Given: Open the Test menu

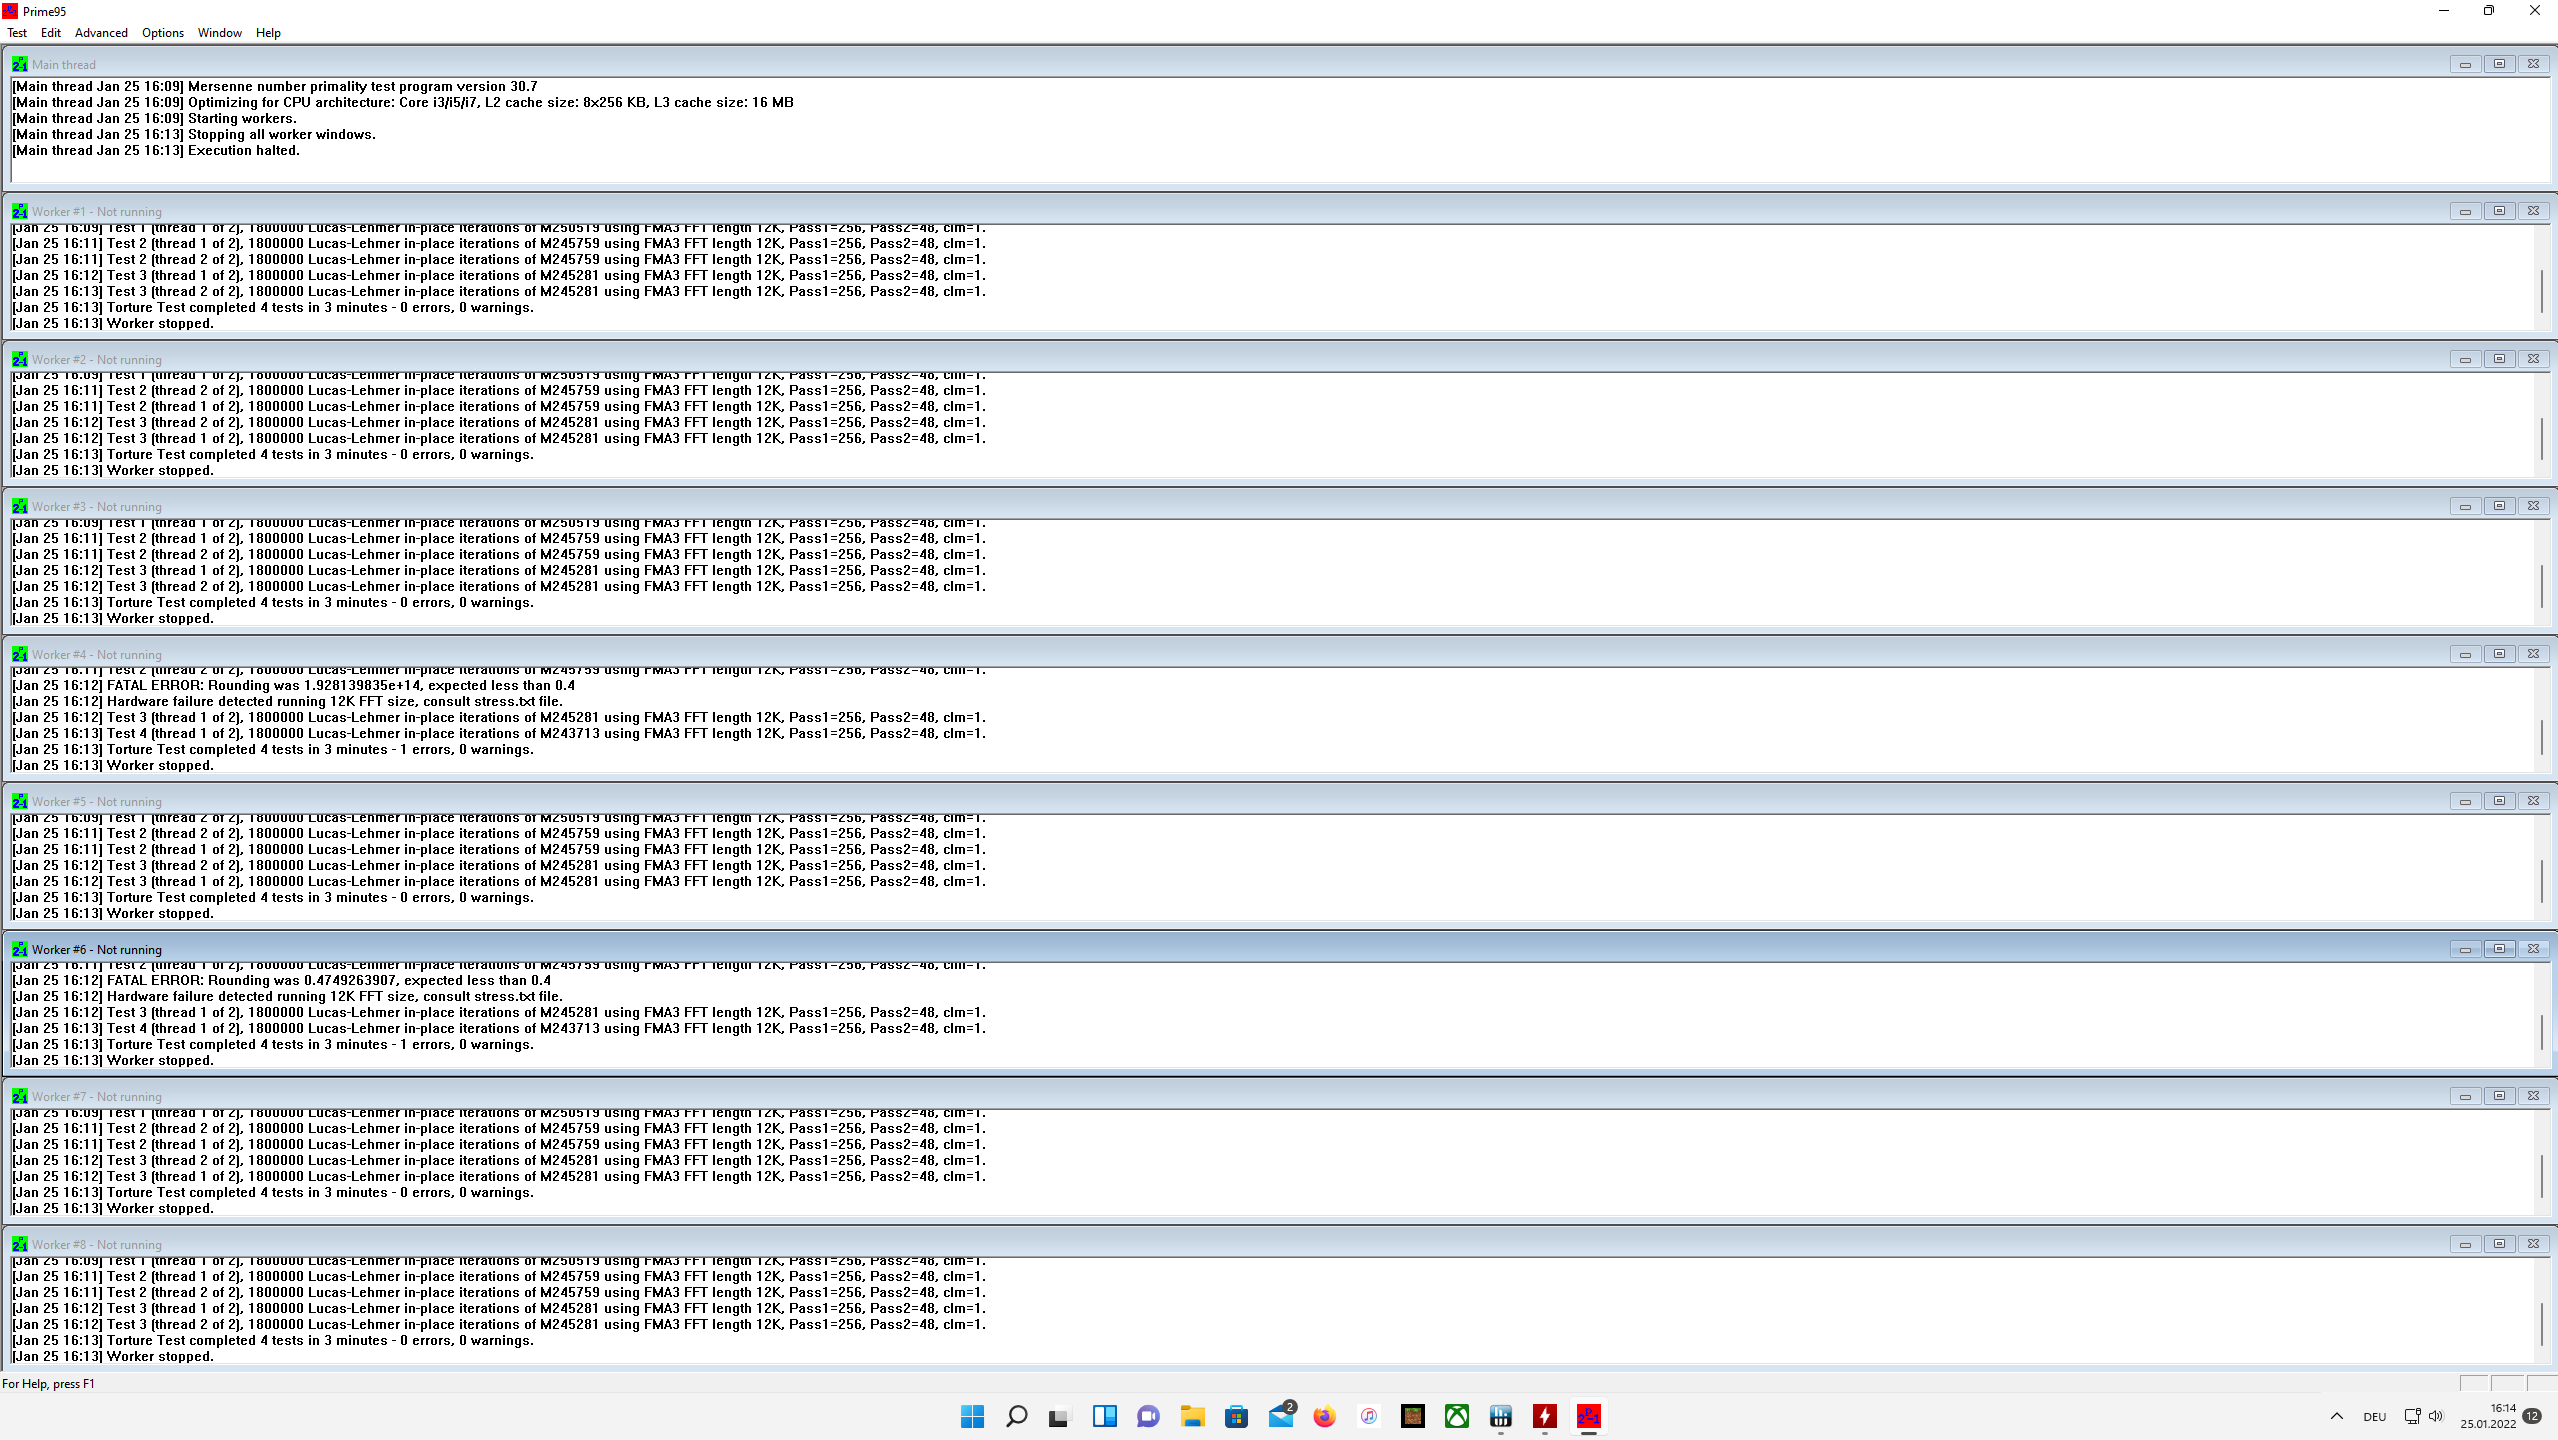Looking at the screenshot, I should tap(17, 33).
